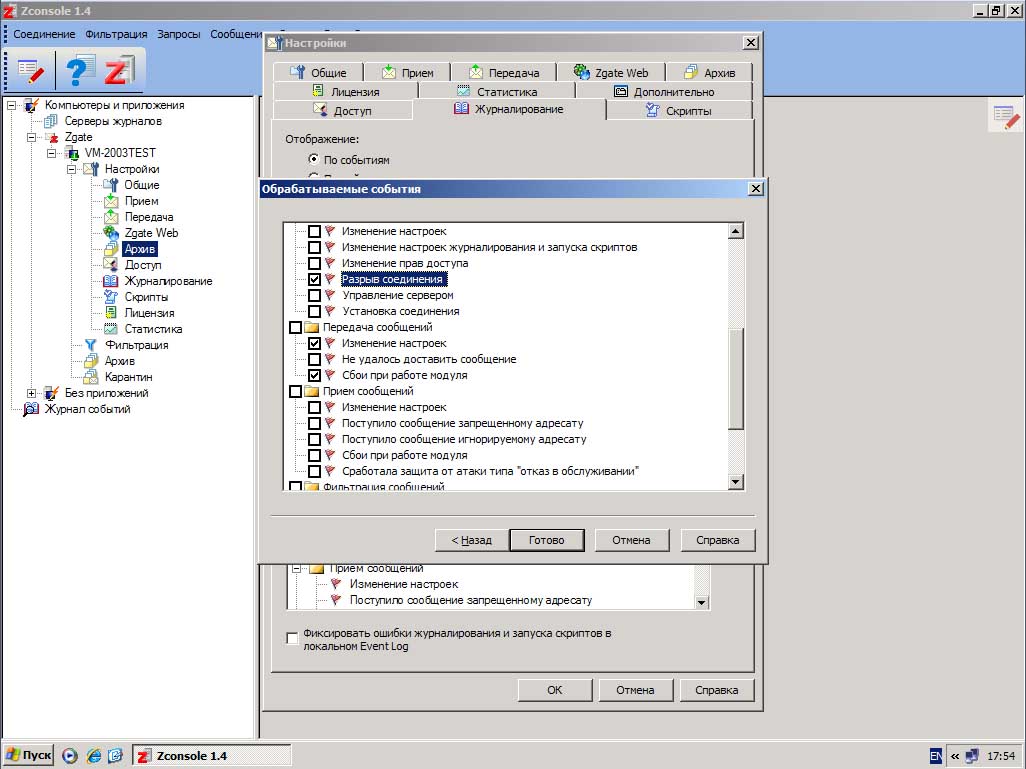Image resolution: width=1026 pixels, height=769 pixels.
Task: Check Не удалось доставить сообщение checkbox
Action: tap(314, 359)
